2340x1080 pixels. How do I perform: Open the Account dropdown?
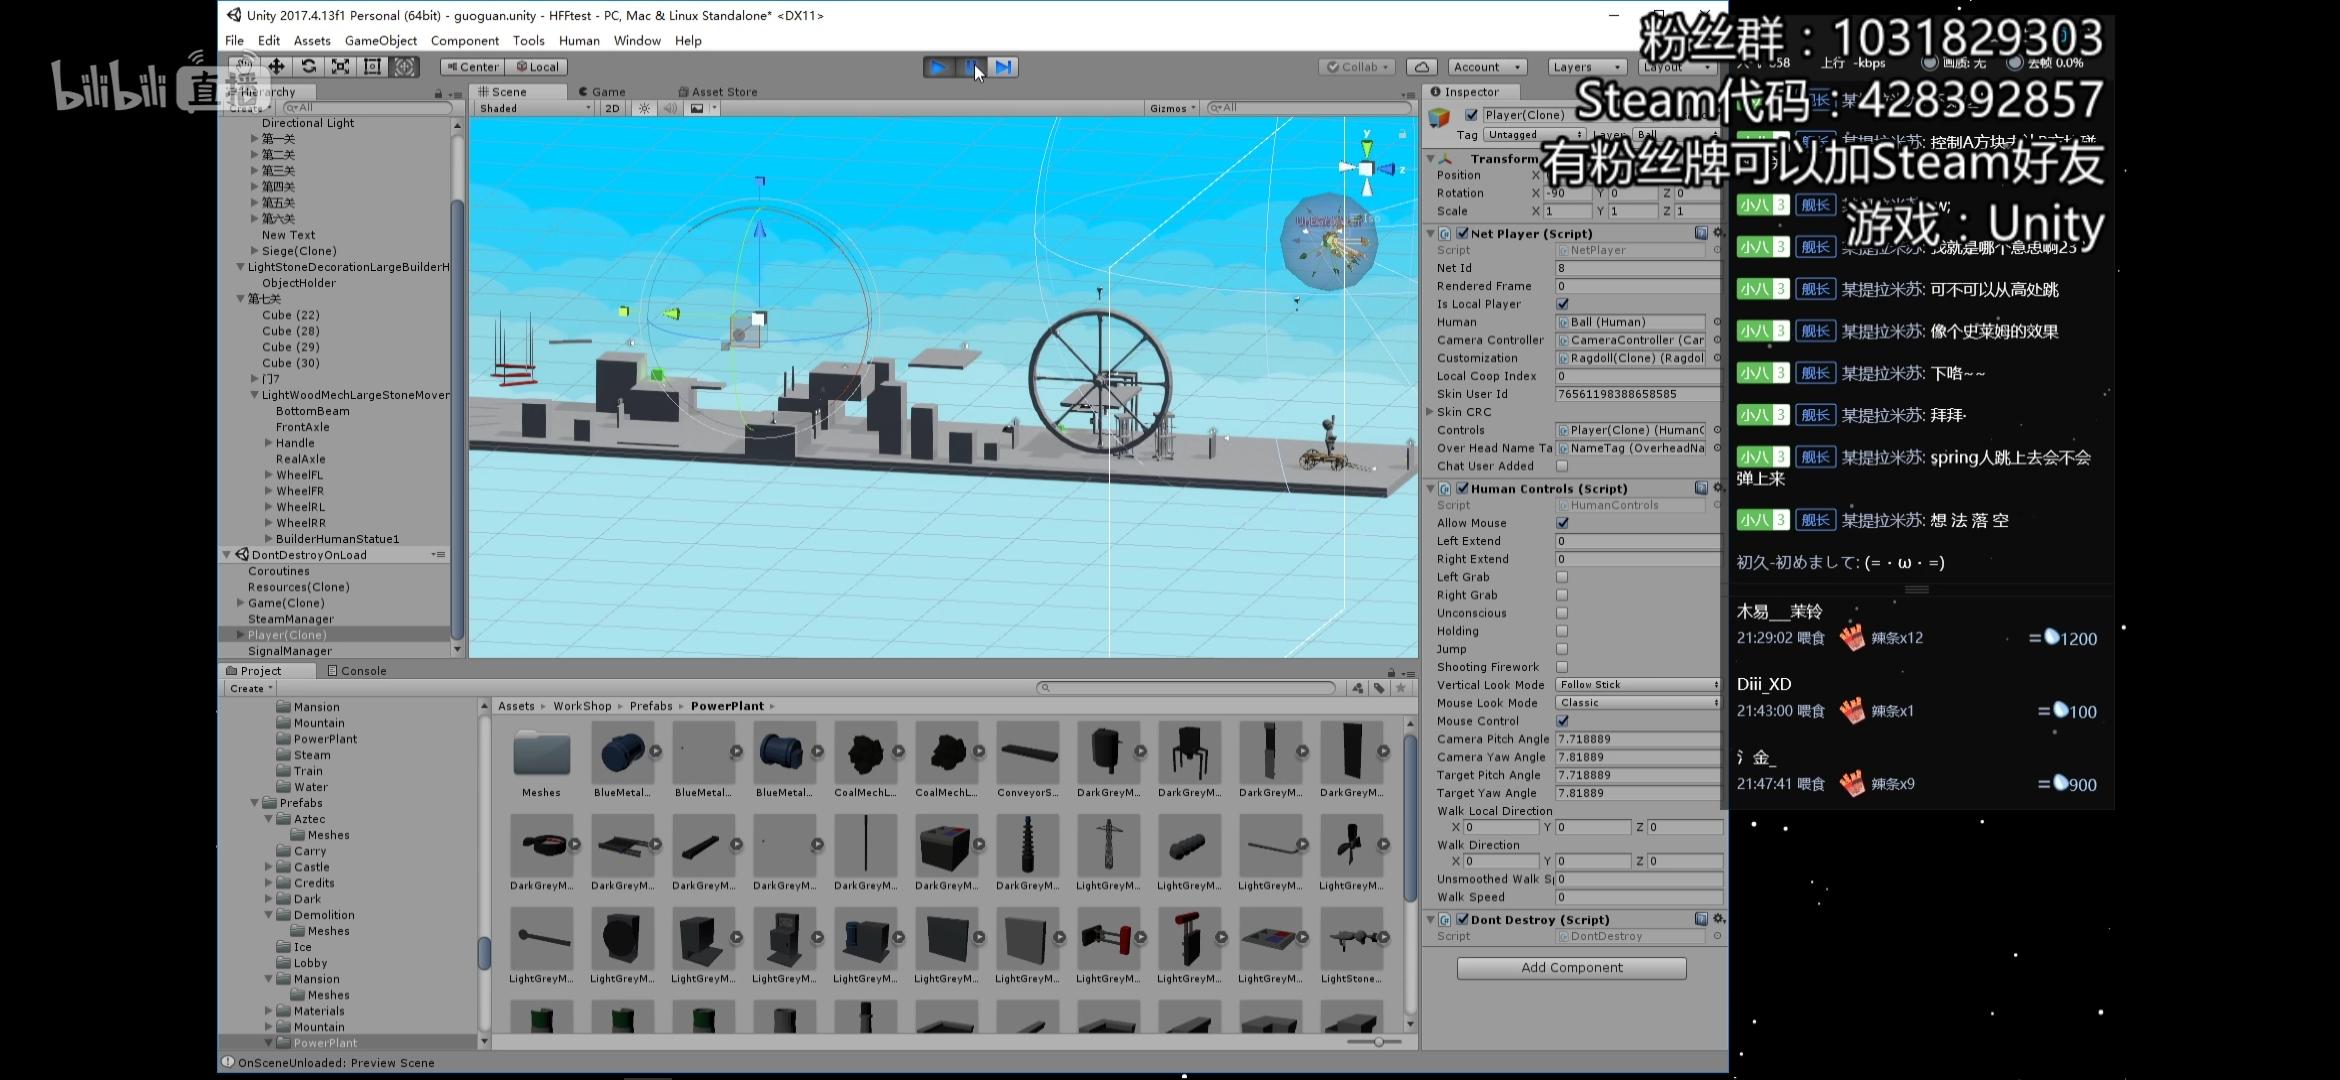coord(1488,67)
